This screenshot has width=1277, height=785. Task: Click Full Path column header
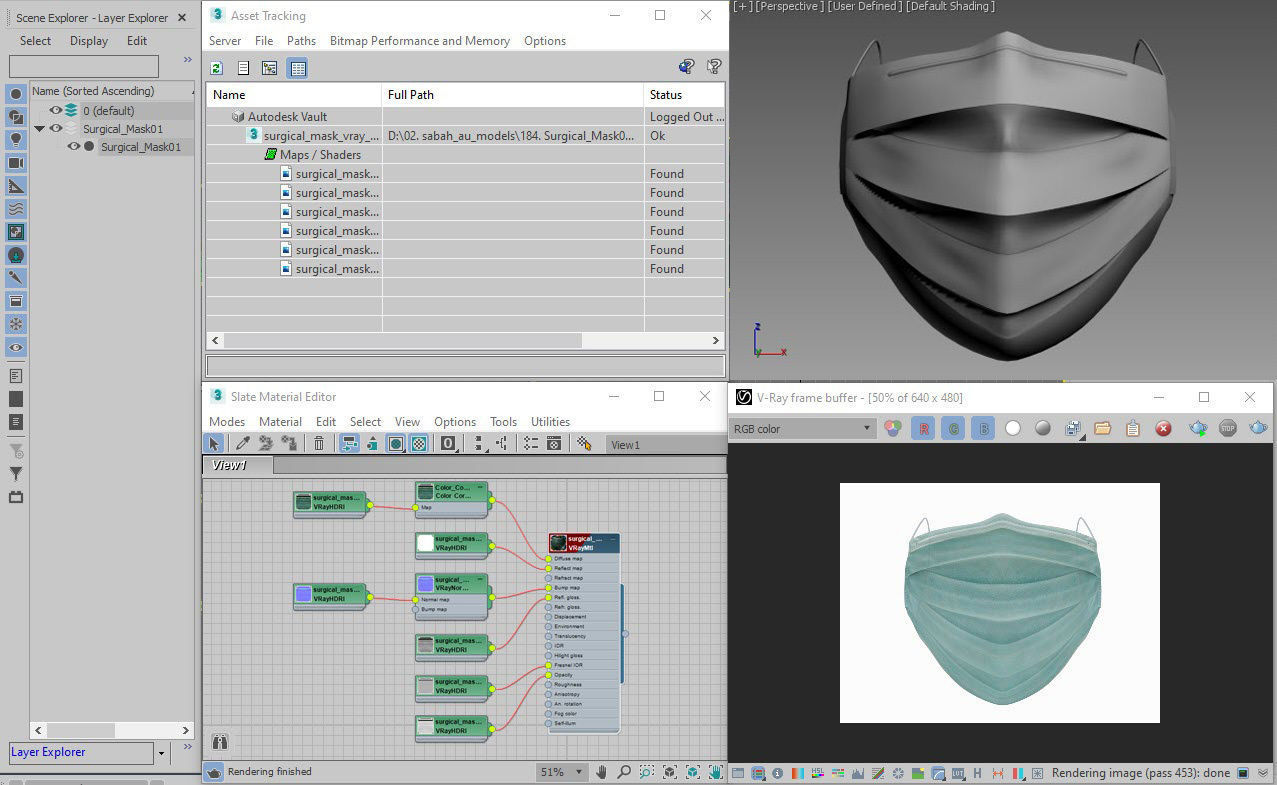pos(513,94)
